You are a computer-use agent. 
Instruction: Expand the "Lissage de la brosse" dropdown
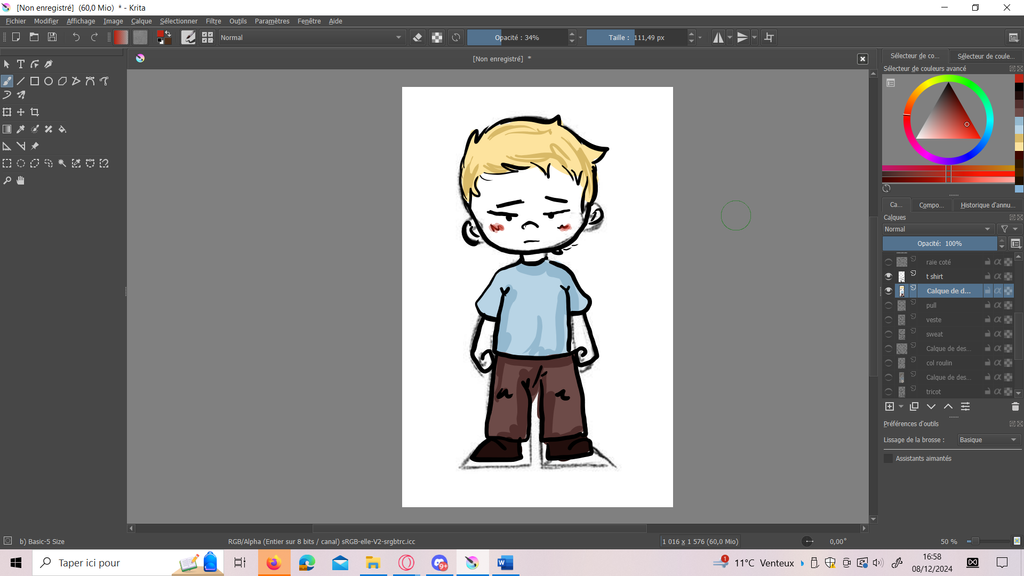pos(986,440)
